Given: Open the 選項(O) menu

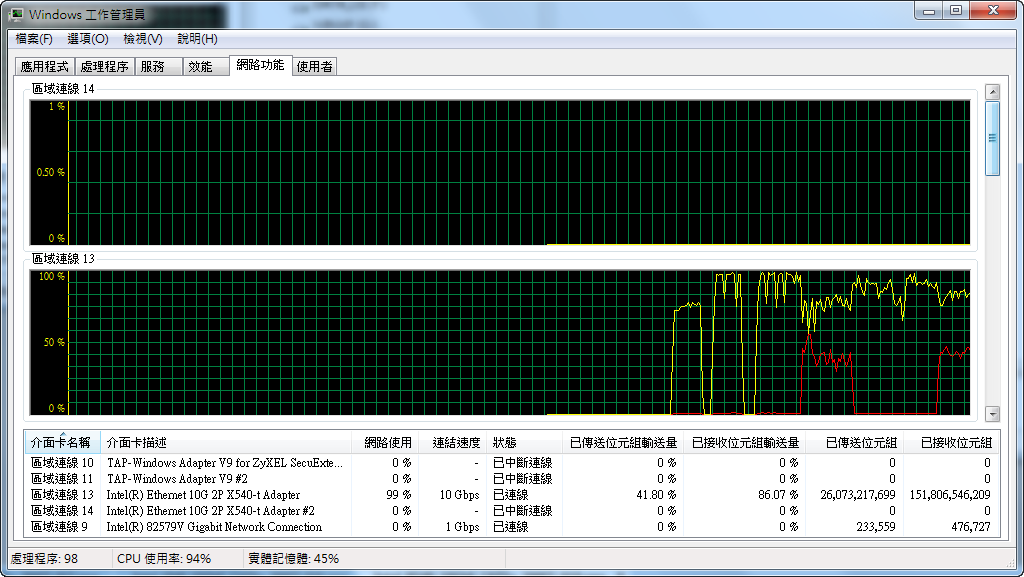Looking at the screenshot, I should coord(88,39).
